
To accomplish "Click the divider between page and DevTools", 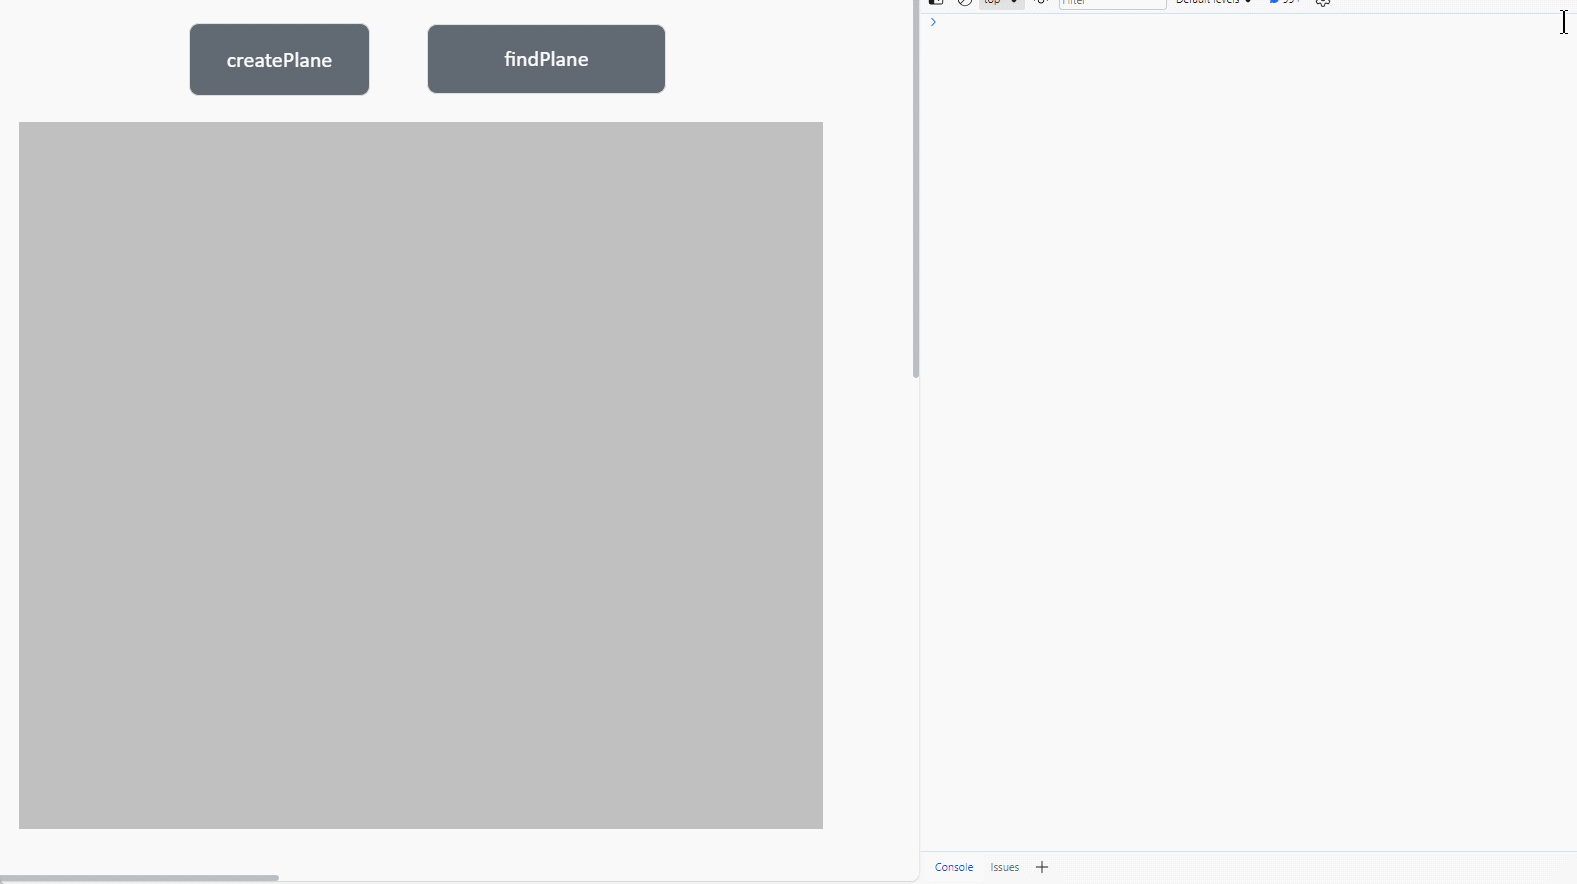I will pyautogui.click(x=920, y=500).
